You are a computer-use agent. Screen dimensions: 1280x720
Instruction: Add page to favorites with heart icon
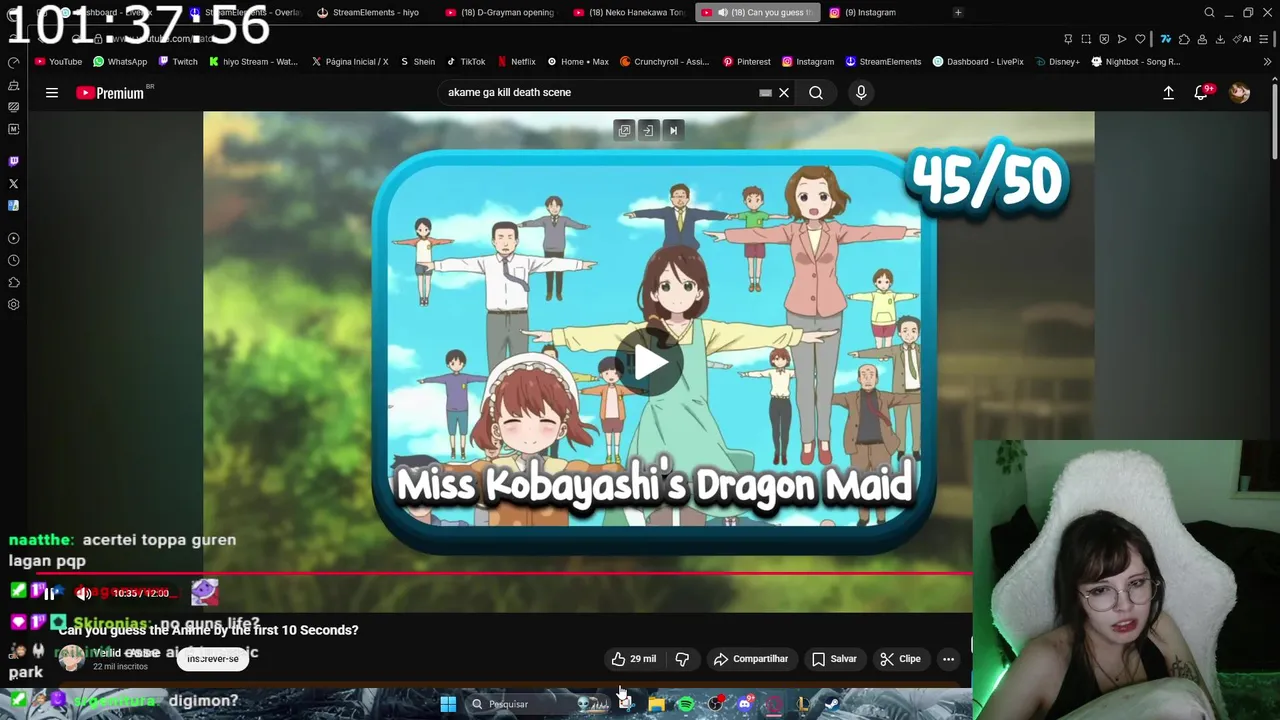pyautogui.click(x=1140, y=39)
